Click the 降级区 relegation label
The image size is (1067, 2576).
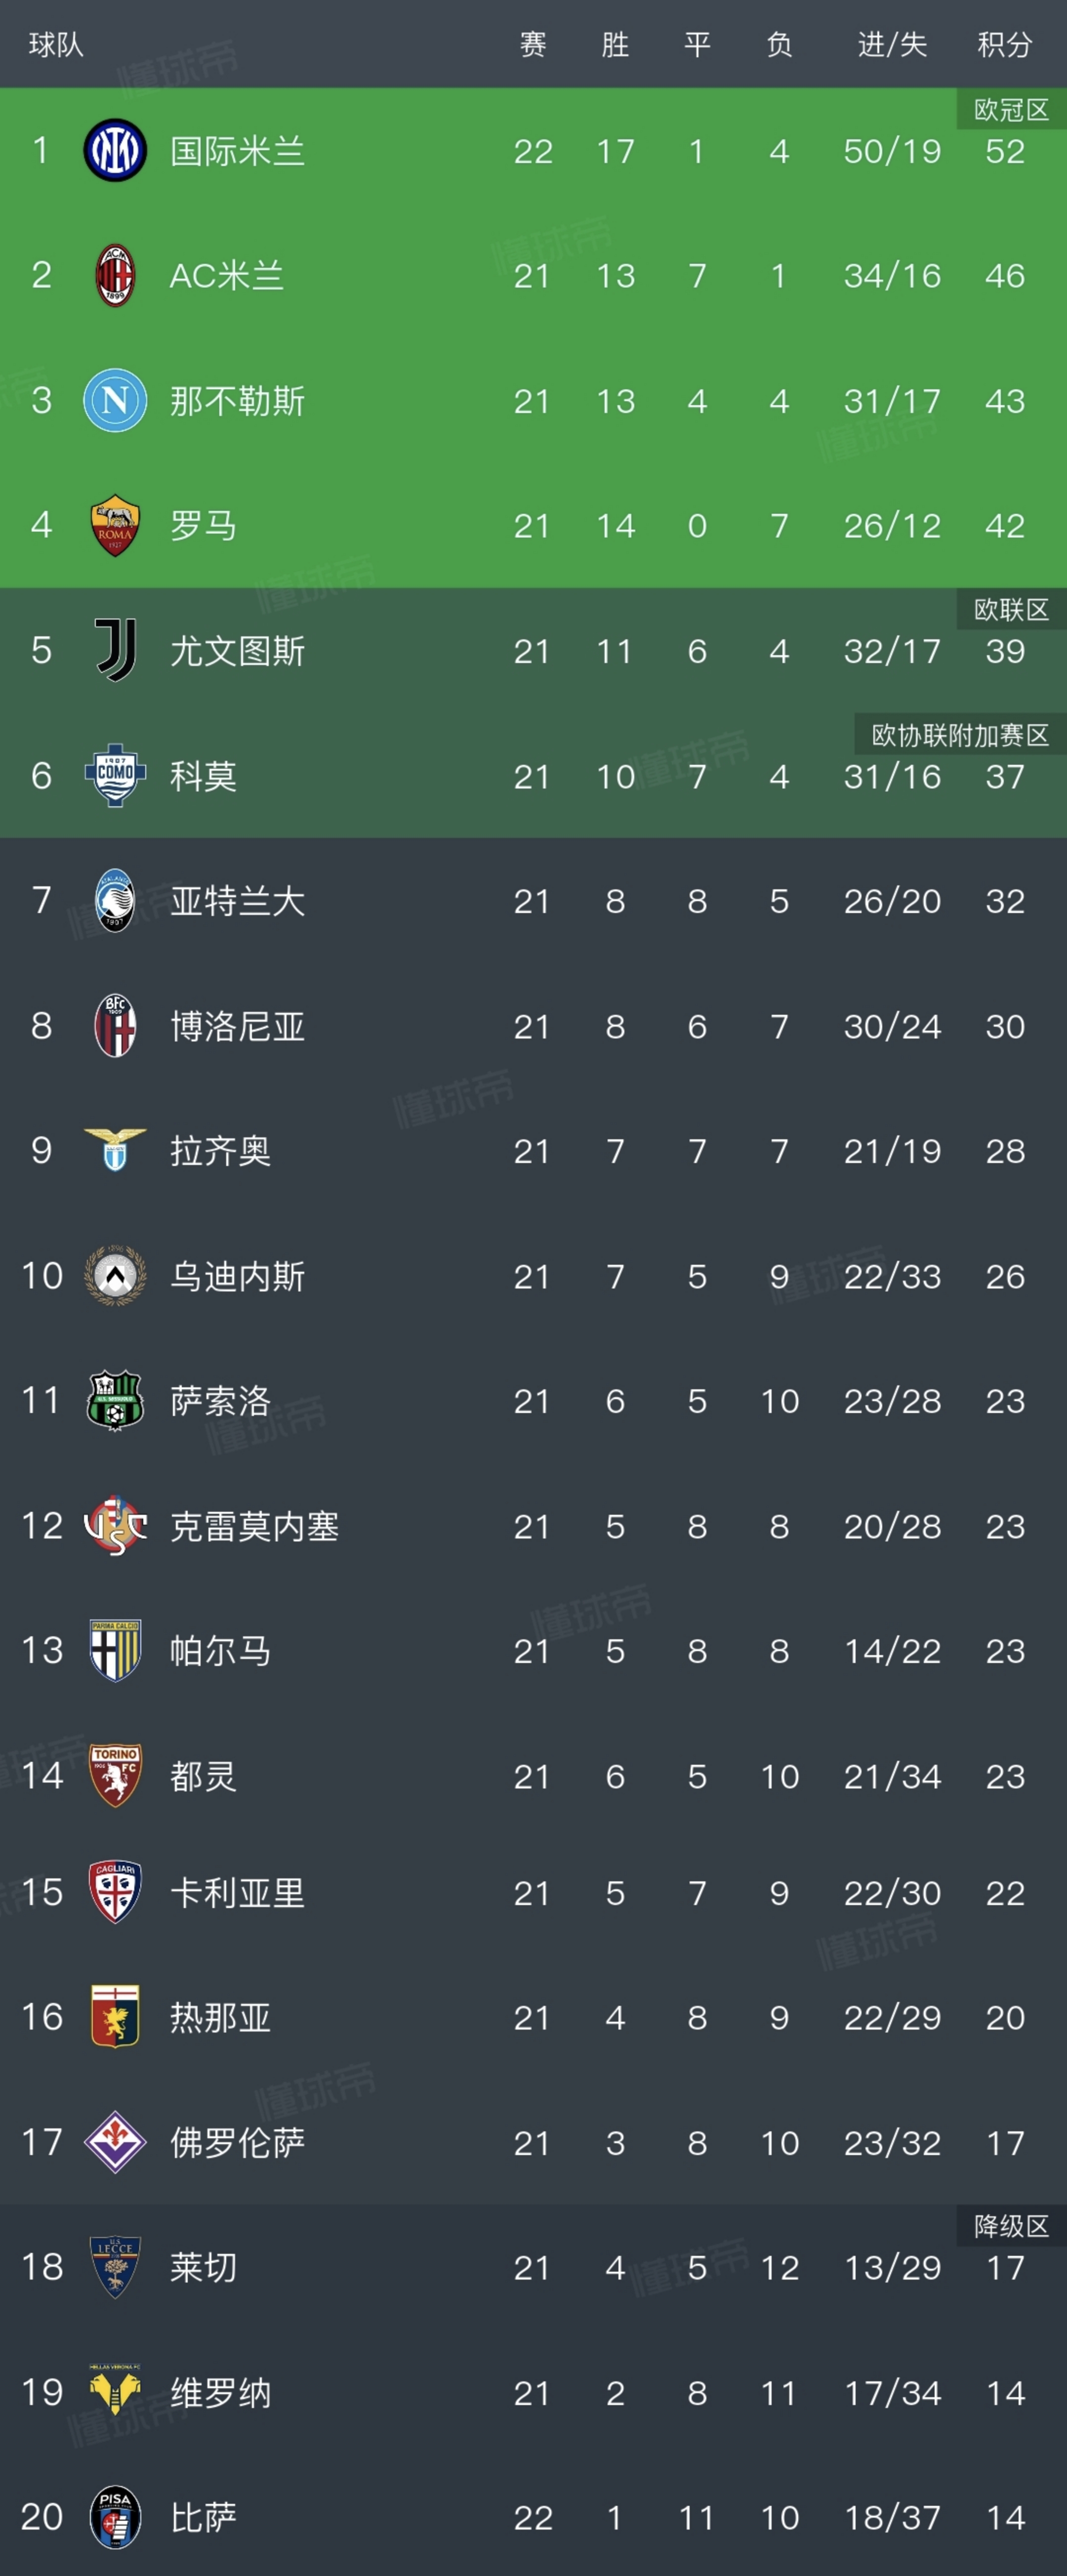click(x=1011, y=2226)
